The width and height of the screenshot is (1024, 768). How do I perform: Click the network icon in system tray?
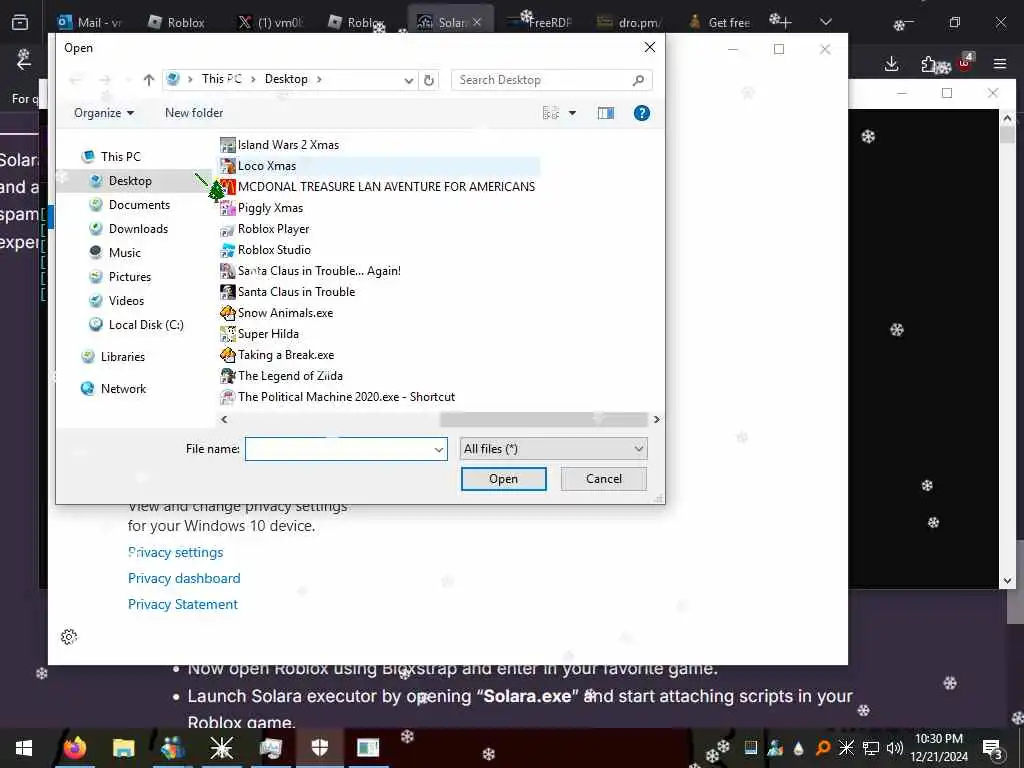[x=871, y=748]
